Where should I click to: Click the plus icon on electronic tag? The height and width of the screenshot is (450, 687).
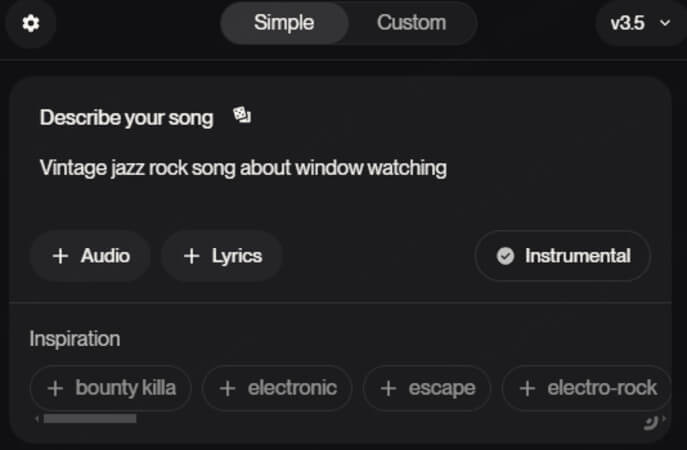click(x=227, y=388)
